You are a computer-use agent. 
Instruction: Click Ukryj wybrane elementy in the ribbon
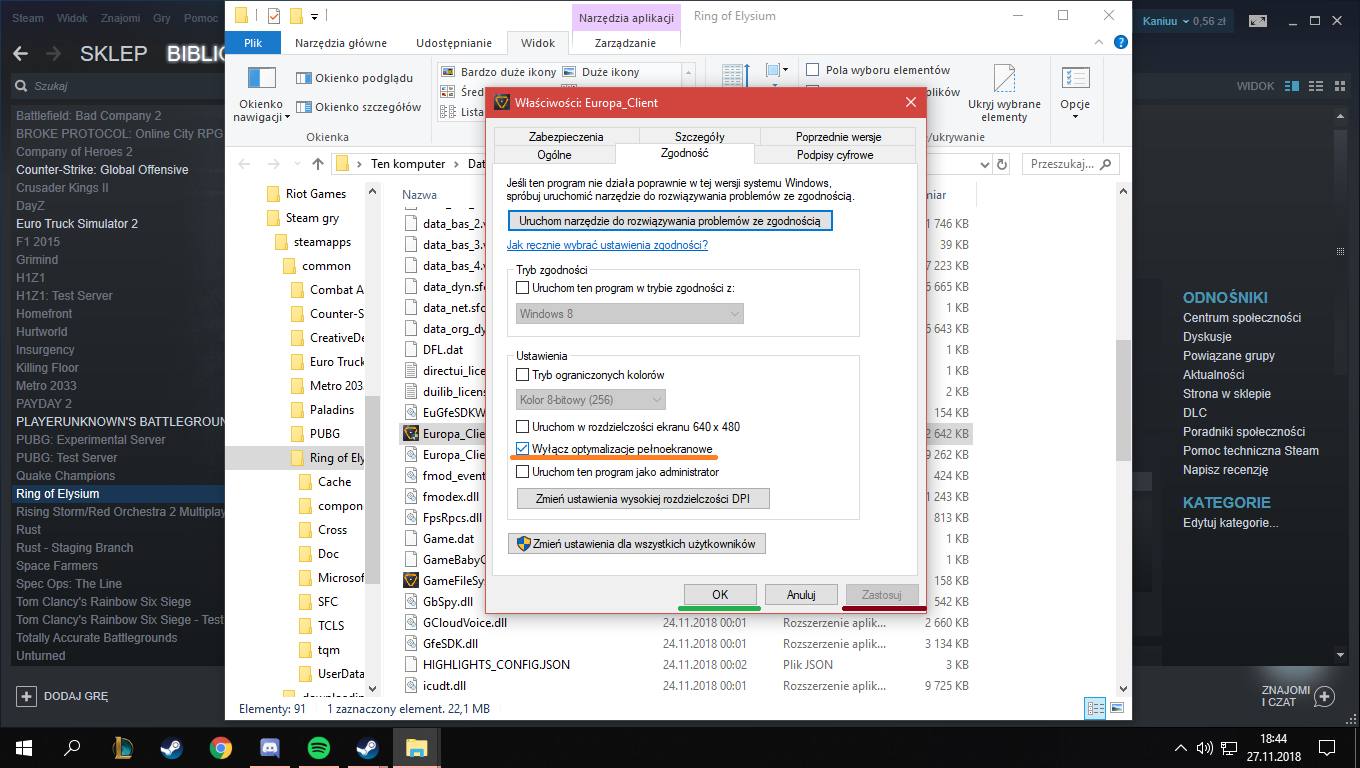coord(1004,94)
